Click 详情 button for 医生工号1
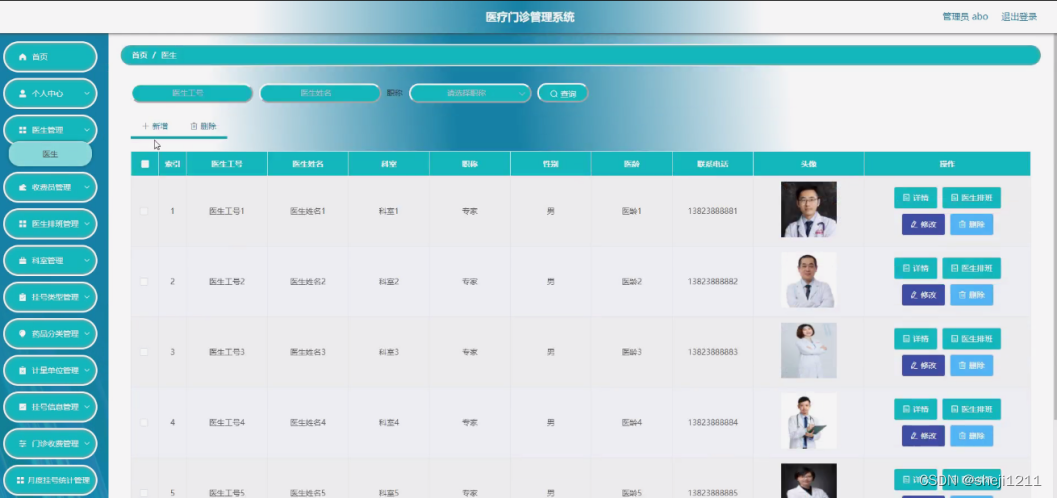Screen dimensions: 1057x498 coord(915,198)
